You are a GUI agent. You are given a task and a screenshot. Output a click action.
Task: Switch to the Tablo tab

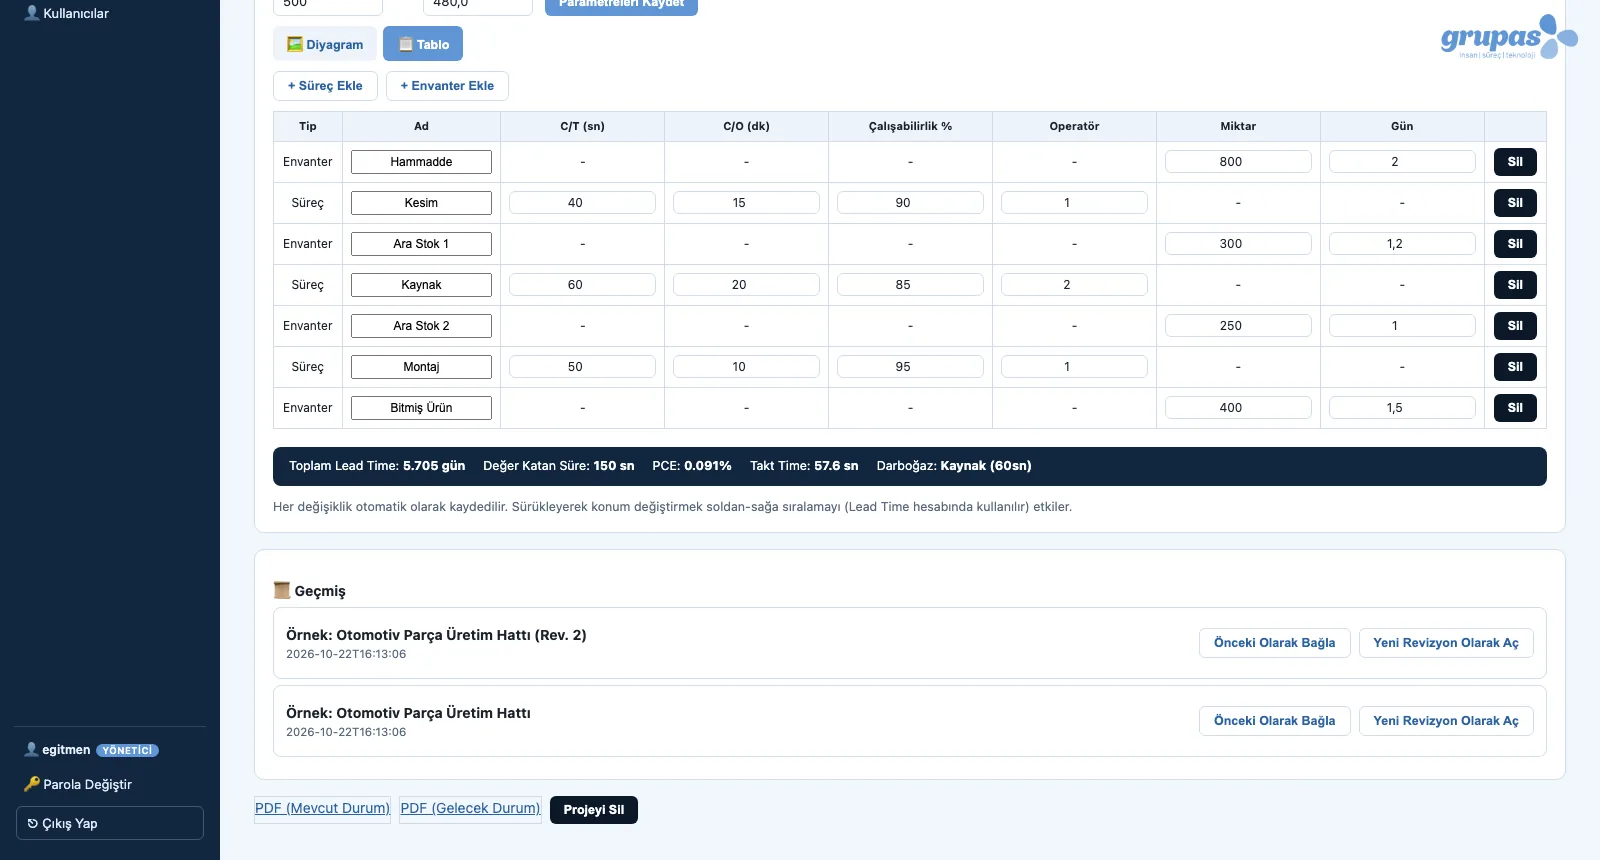coord(423,44)
